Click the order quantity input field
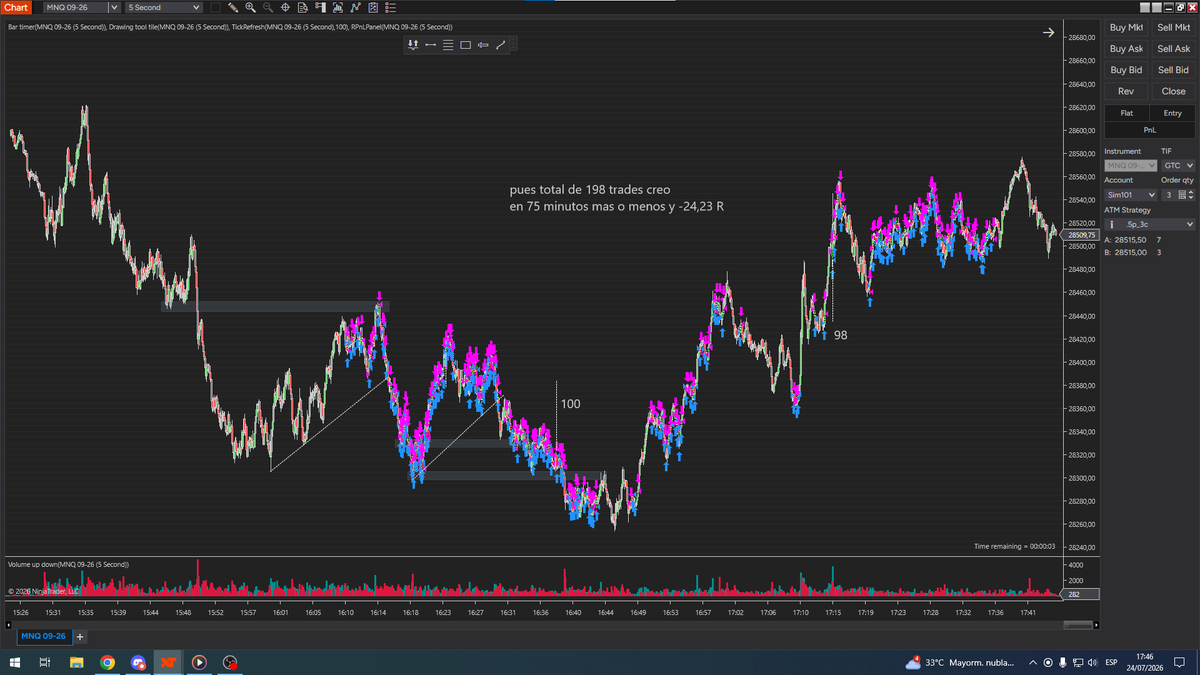This screenshot has height=675, width=1200. pyautogui.click(x=1168, y=195)
